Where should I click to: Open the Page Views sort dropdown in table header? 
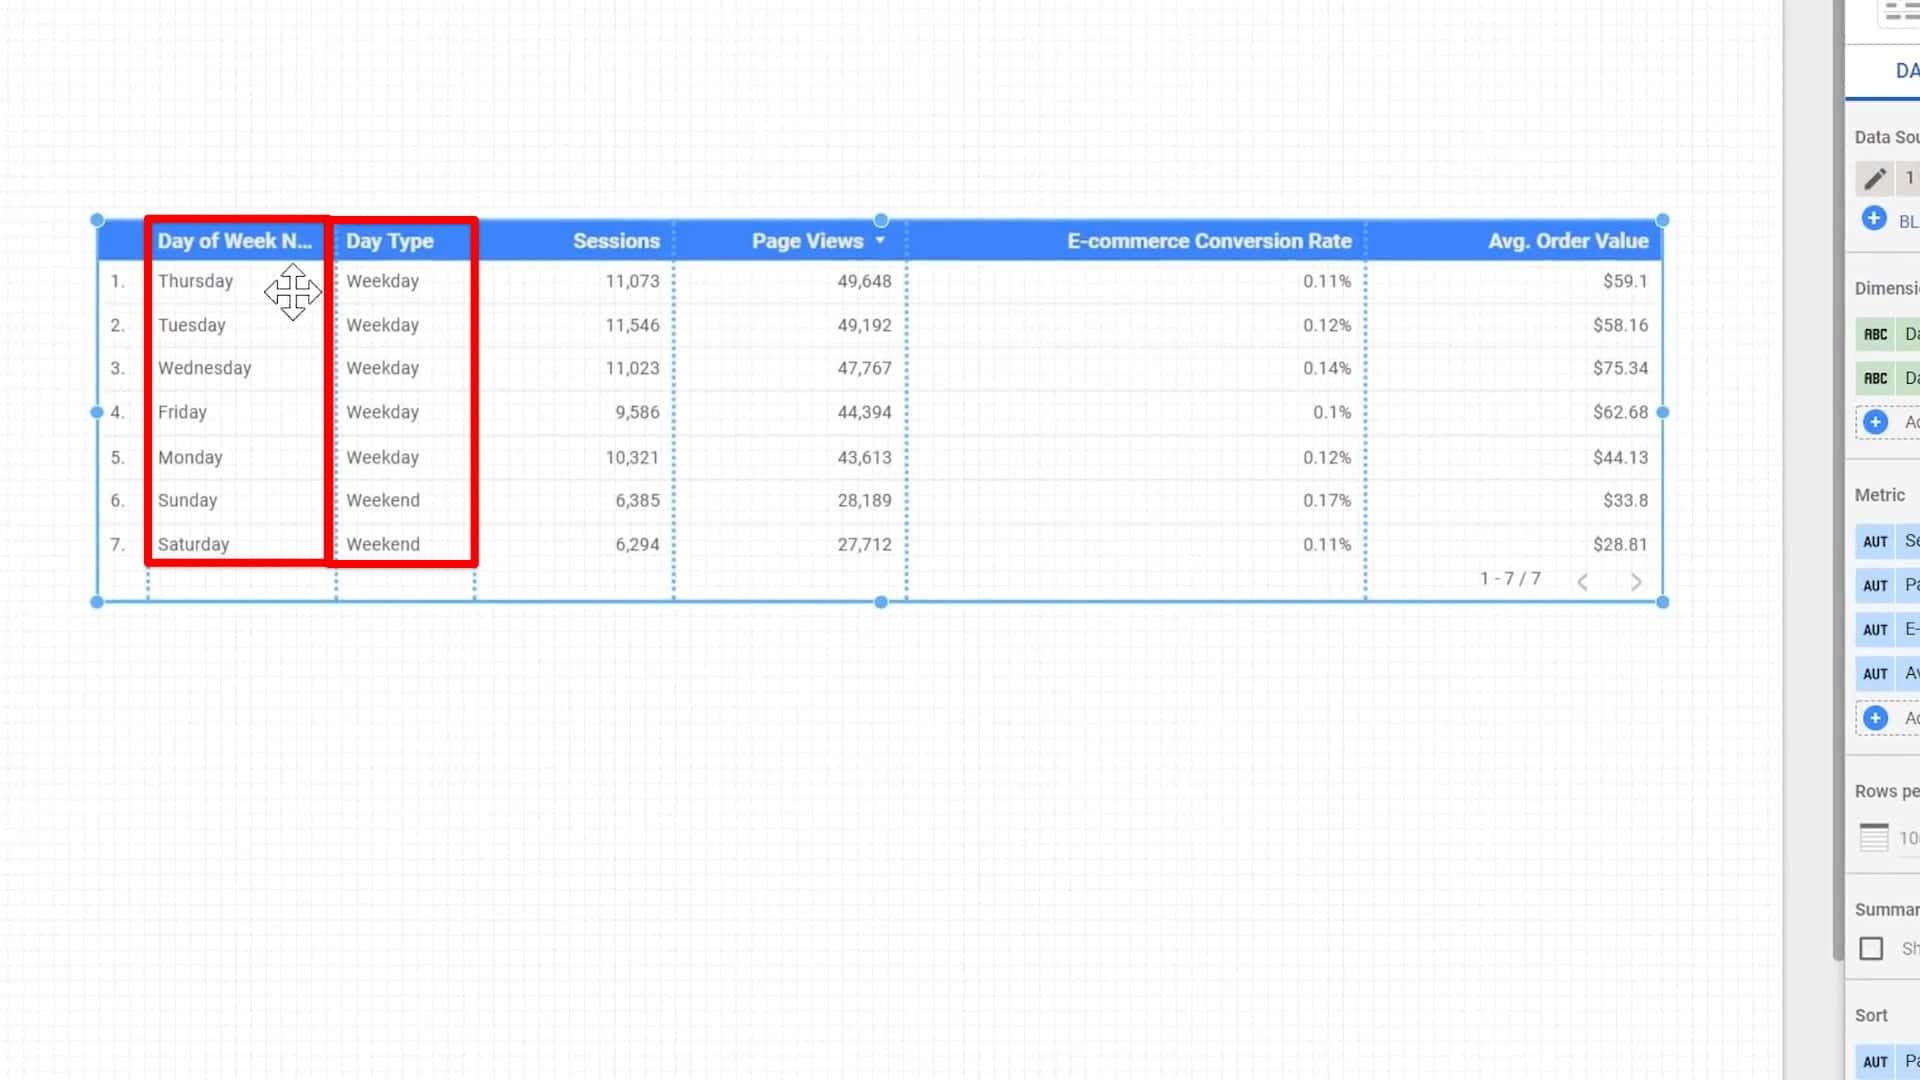880,240
